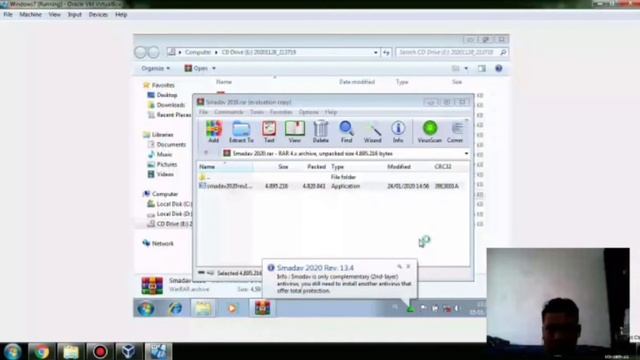Screen dimensions: 640x360
Task: Expand the Explorer address bar dropdown
Action: (x=376, y=52)
